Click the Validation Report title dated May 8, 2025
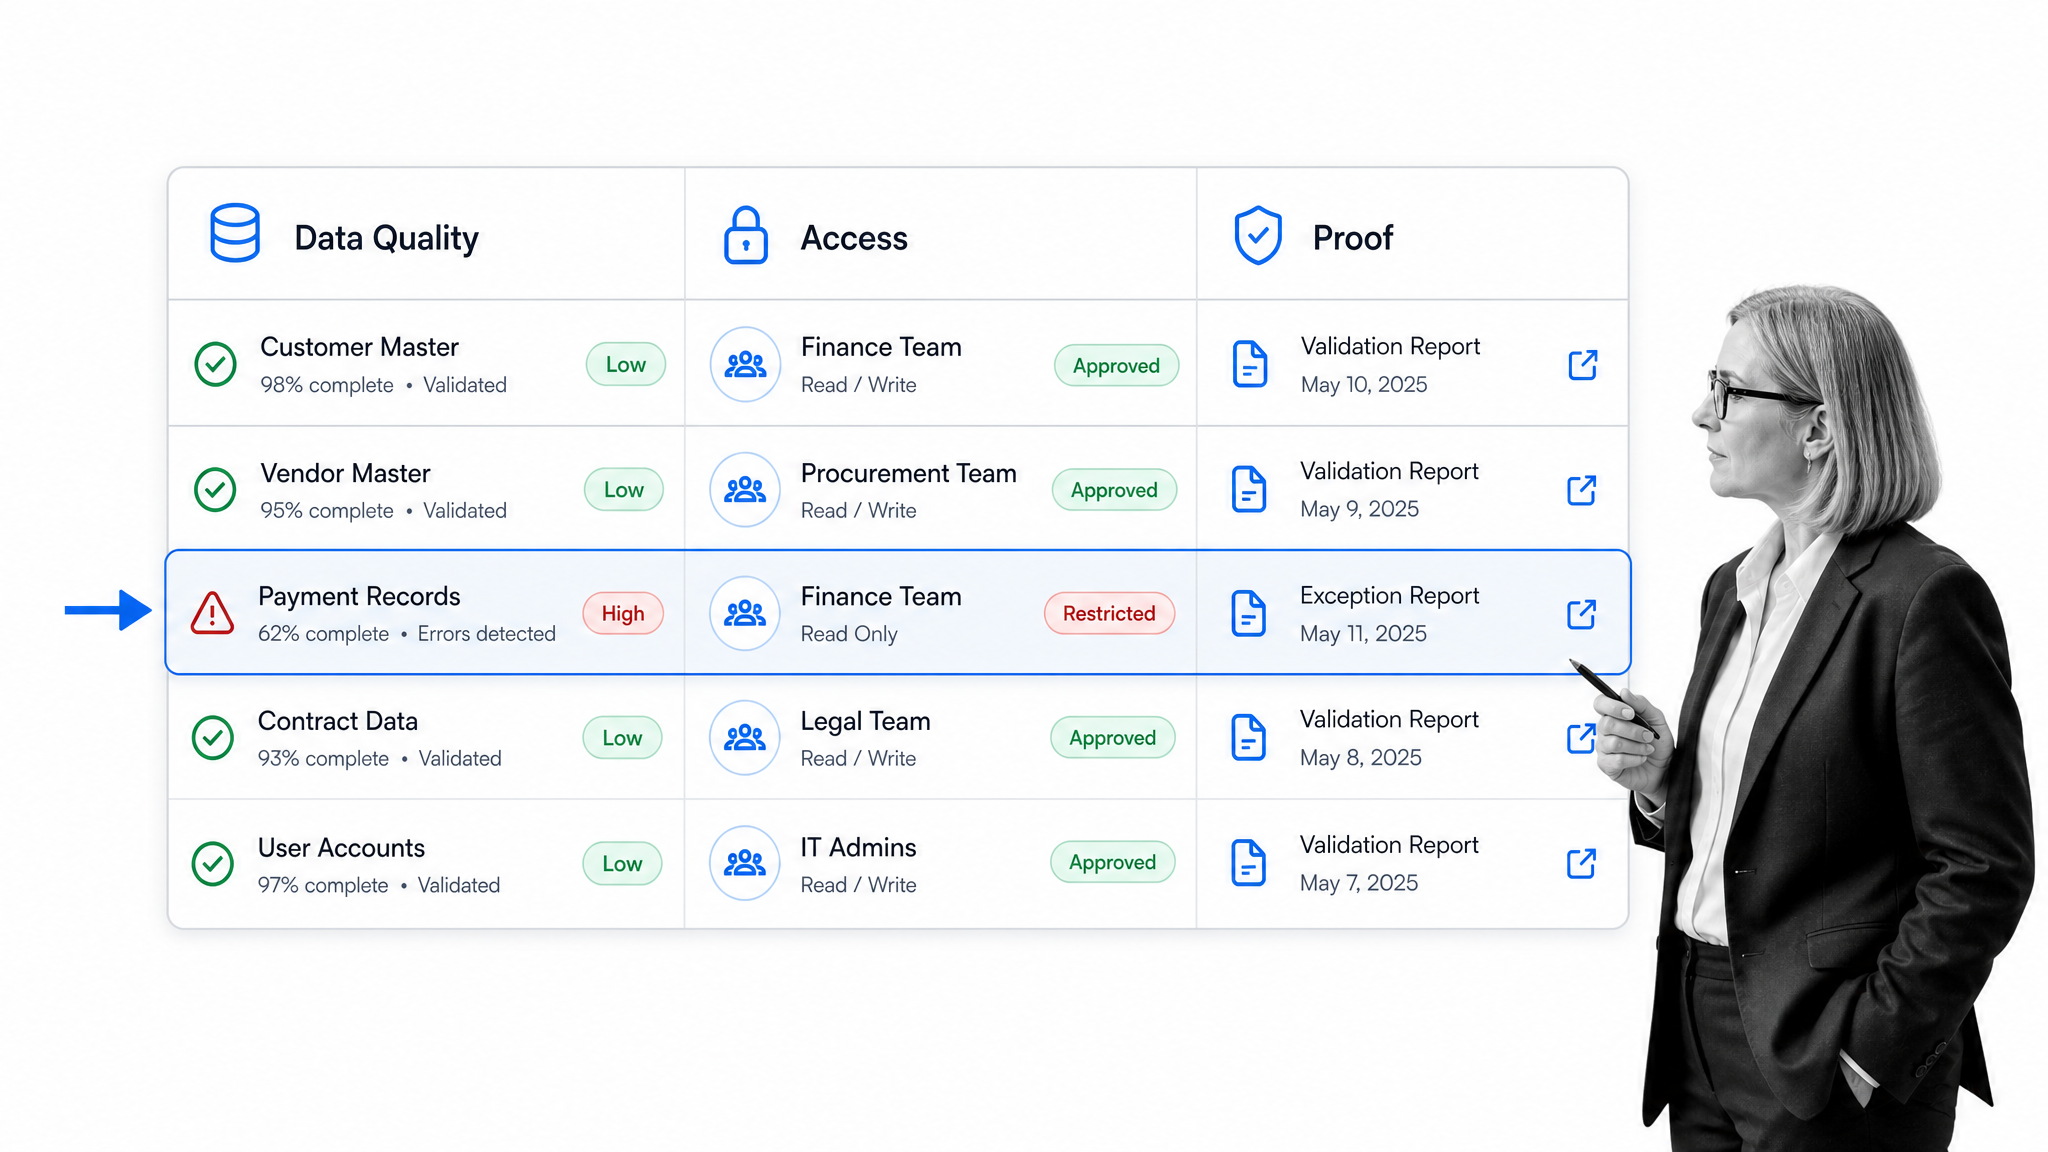This screenshot has width=2048, height=1152. 1389,720
